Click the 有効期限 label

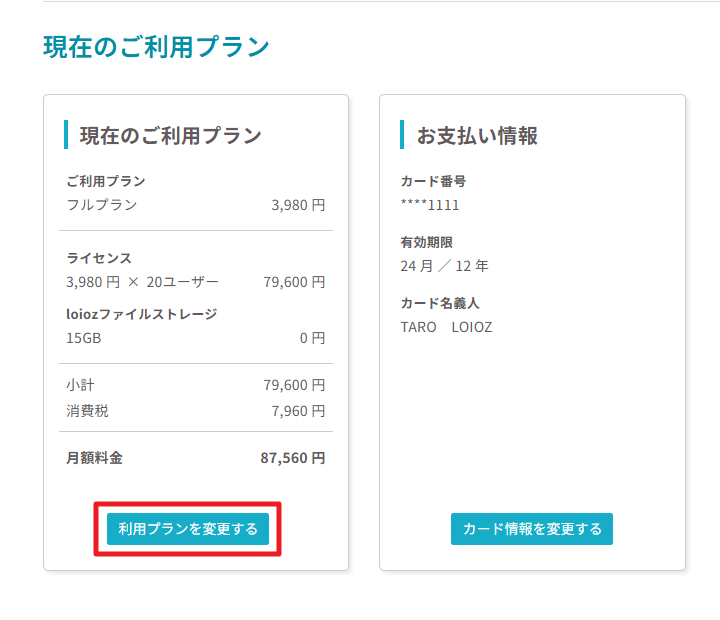point(427,242)
